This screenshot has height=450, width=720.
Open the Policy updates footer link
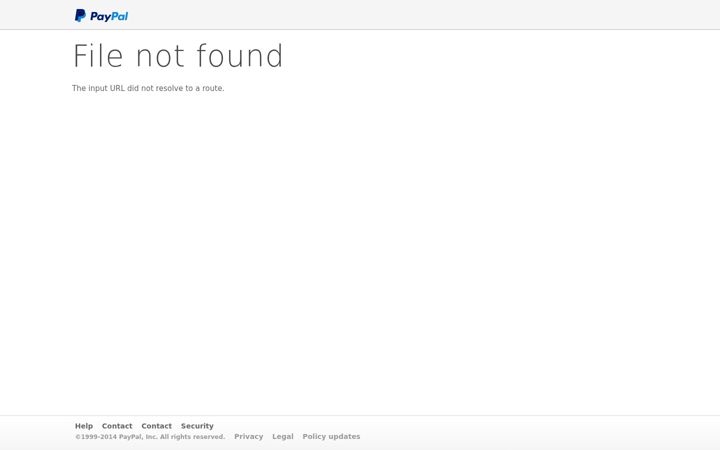pos(331,437)
